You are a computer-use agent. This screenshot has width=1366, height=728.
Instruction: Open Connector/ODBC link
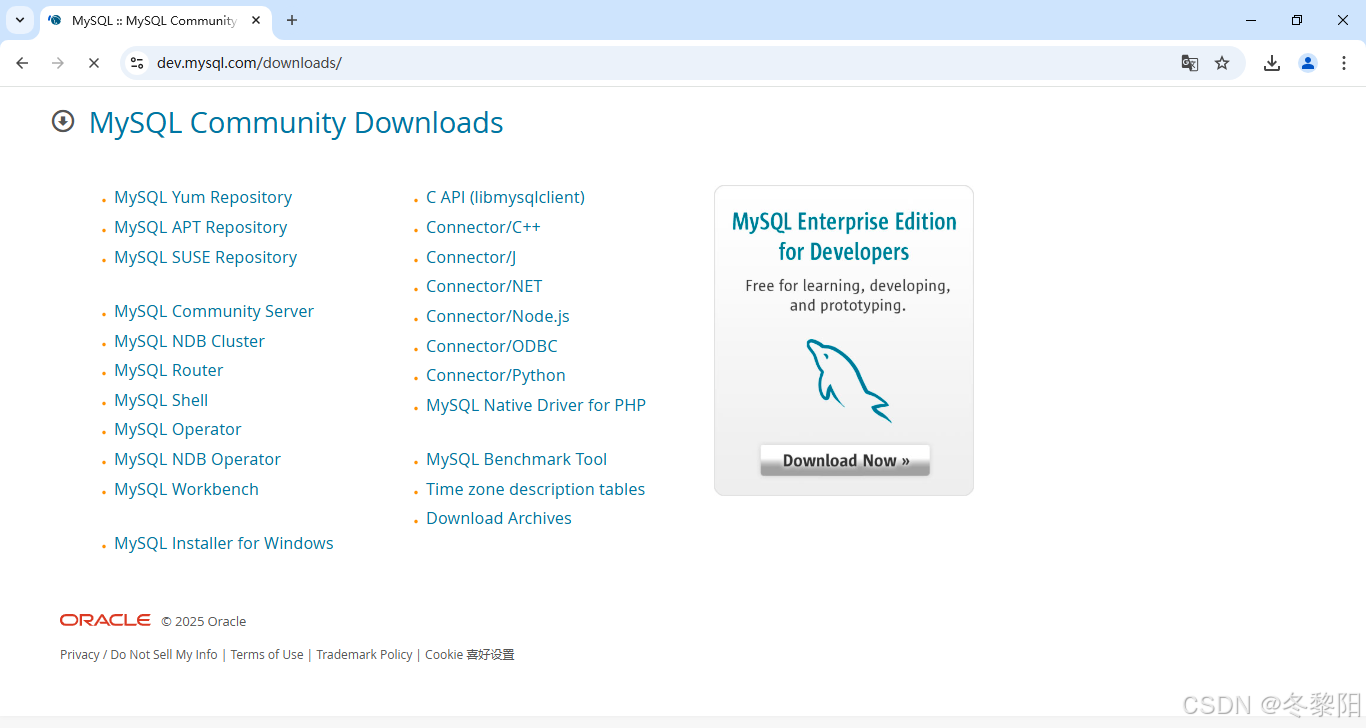click(x=491, y=346)
